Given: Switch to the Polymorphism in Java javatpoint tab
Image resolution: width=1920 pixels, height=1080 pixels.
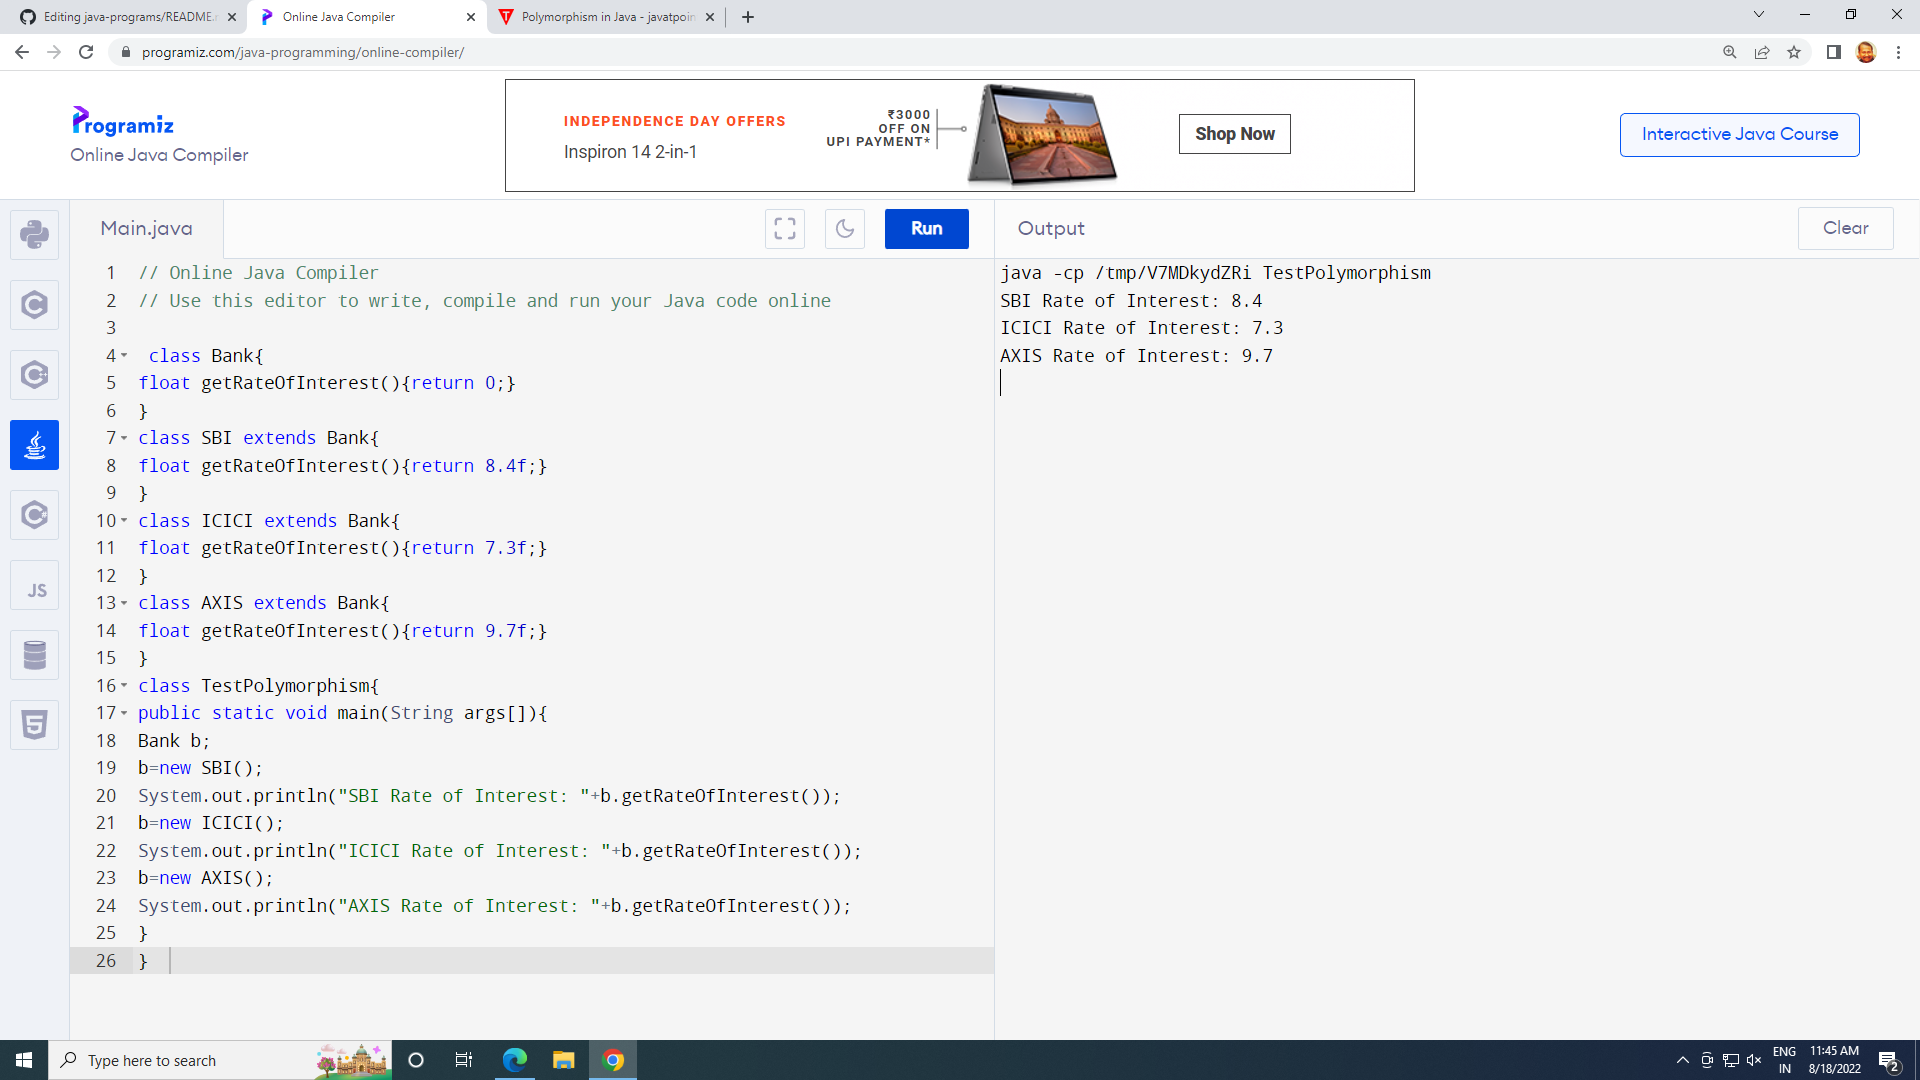Looking at the screenshot, I should coord(600,17).
